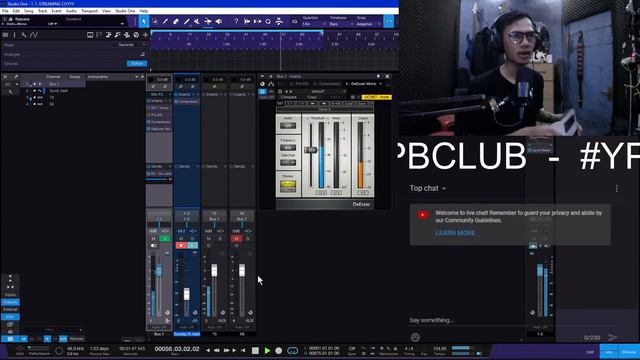Click the Remote button below console
This screenshot has height=360, width=640.
[x=76, y=339]
